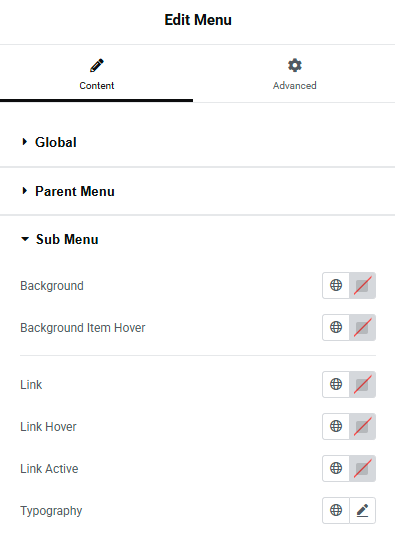The width and height of the screenshot is (395, 548).
Task: Set Link Active color using its swatch
Action: [362, 468]
